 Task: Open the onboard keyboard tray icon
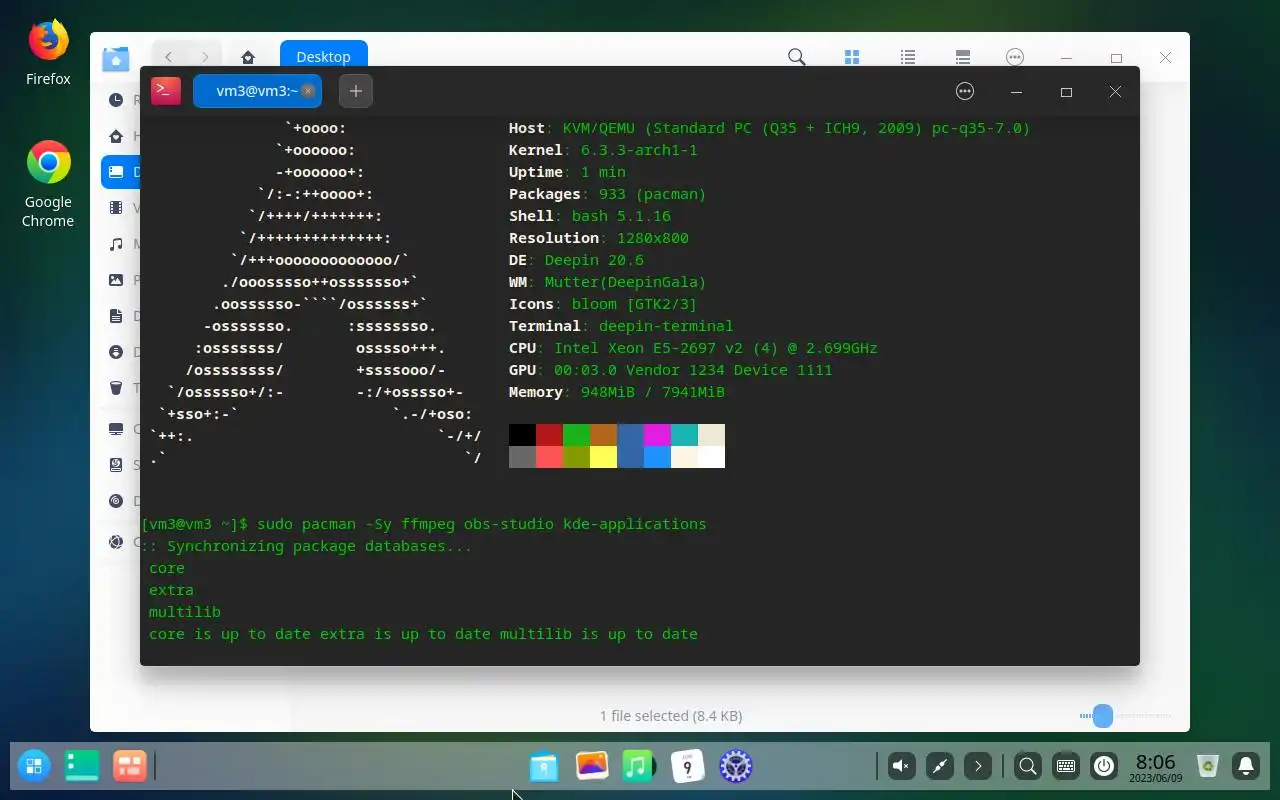tap(1065, 766)
